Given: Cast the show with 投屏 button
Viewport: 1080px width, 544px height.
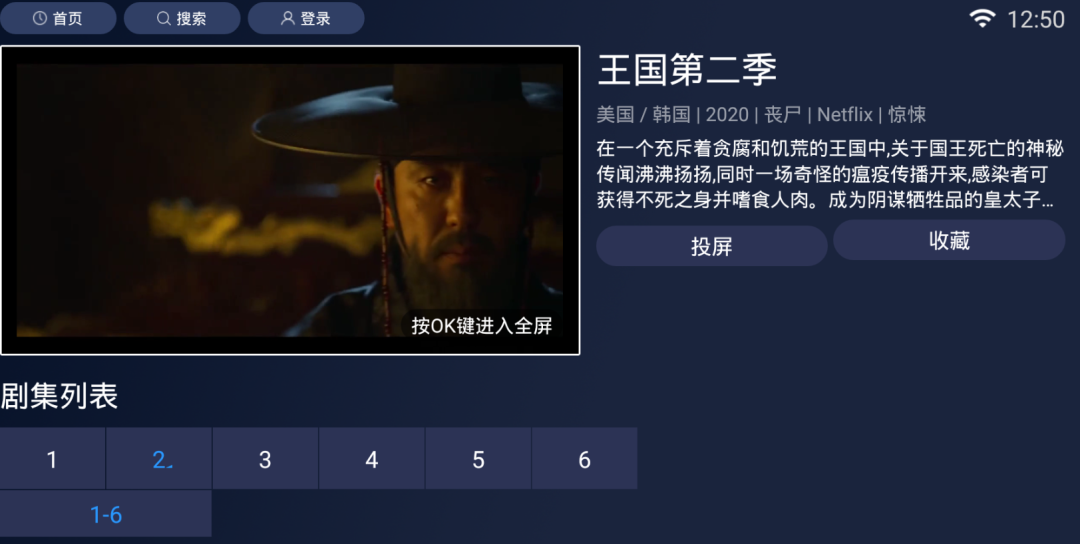Looking at the screenshot, I should pyautogui.click(x=712, y=246).
